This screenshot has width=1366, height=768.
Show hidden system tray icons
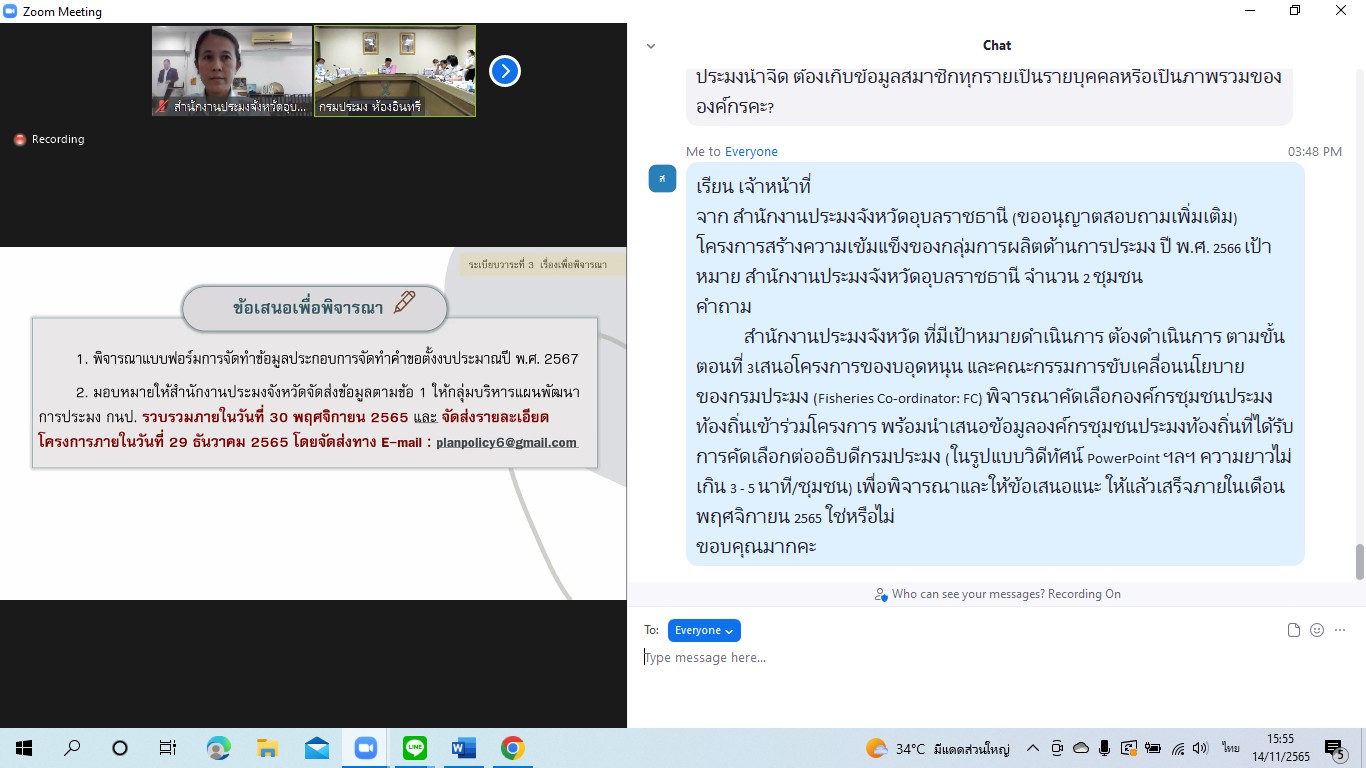tap(1033, 748)
